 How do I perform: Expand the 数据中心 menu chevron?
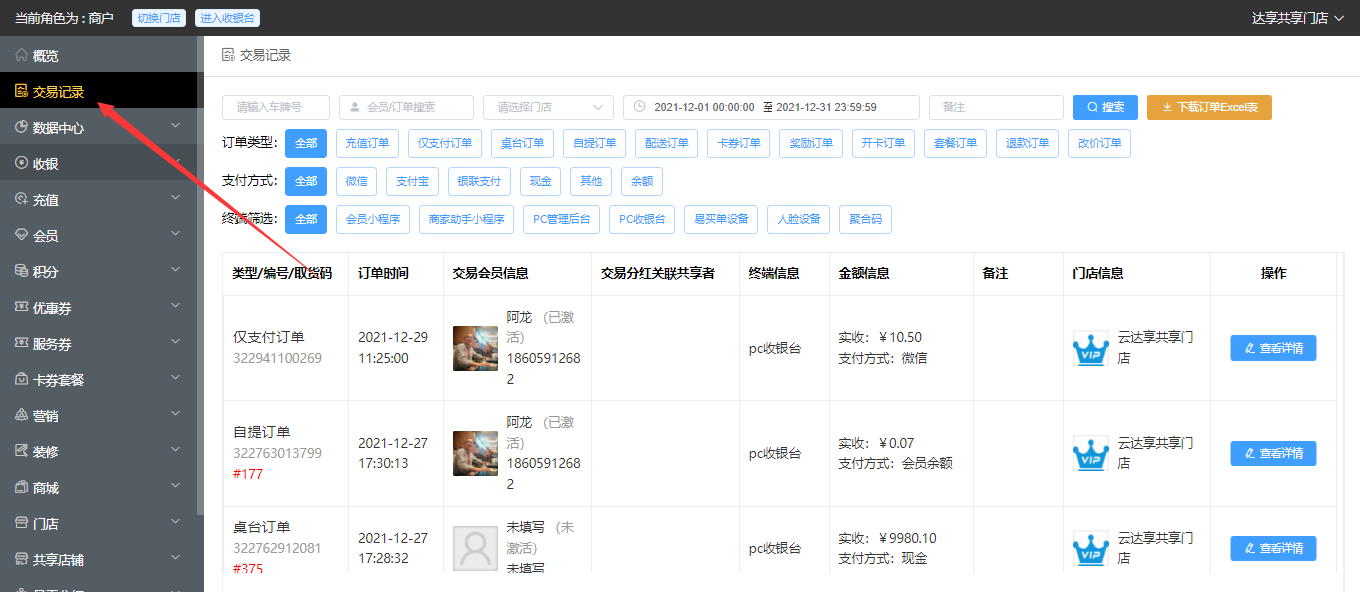point(176,127)
